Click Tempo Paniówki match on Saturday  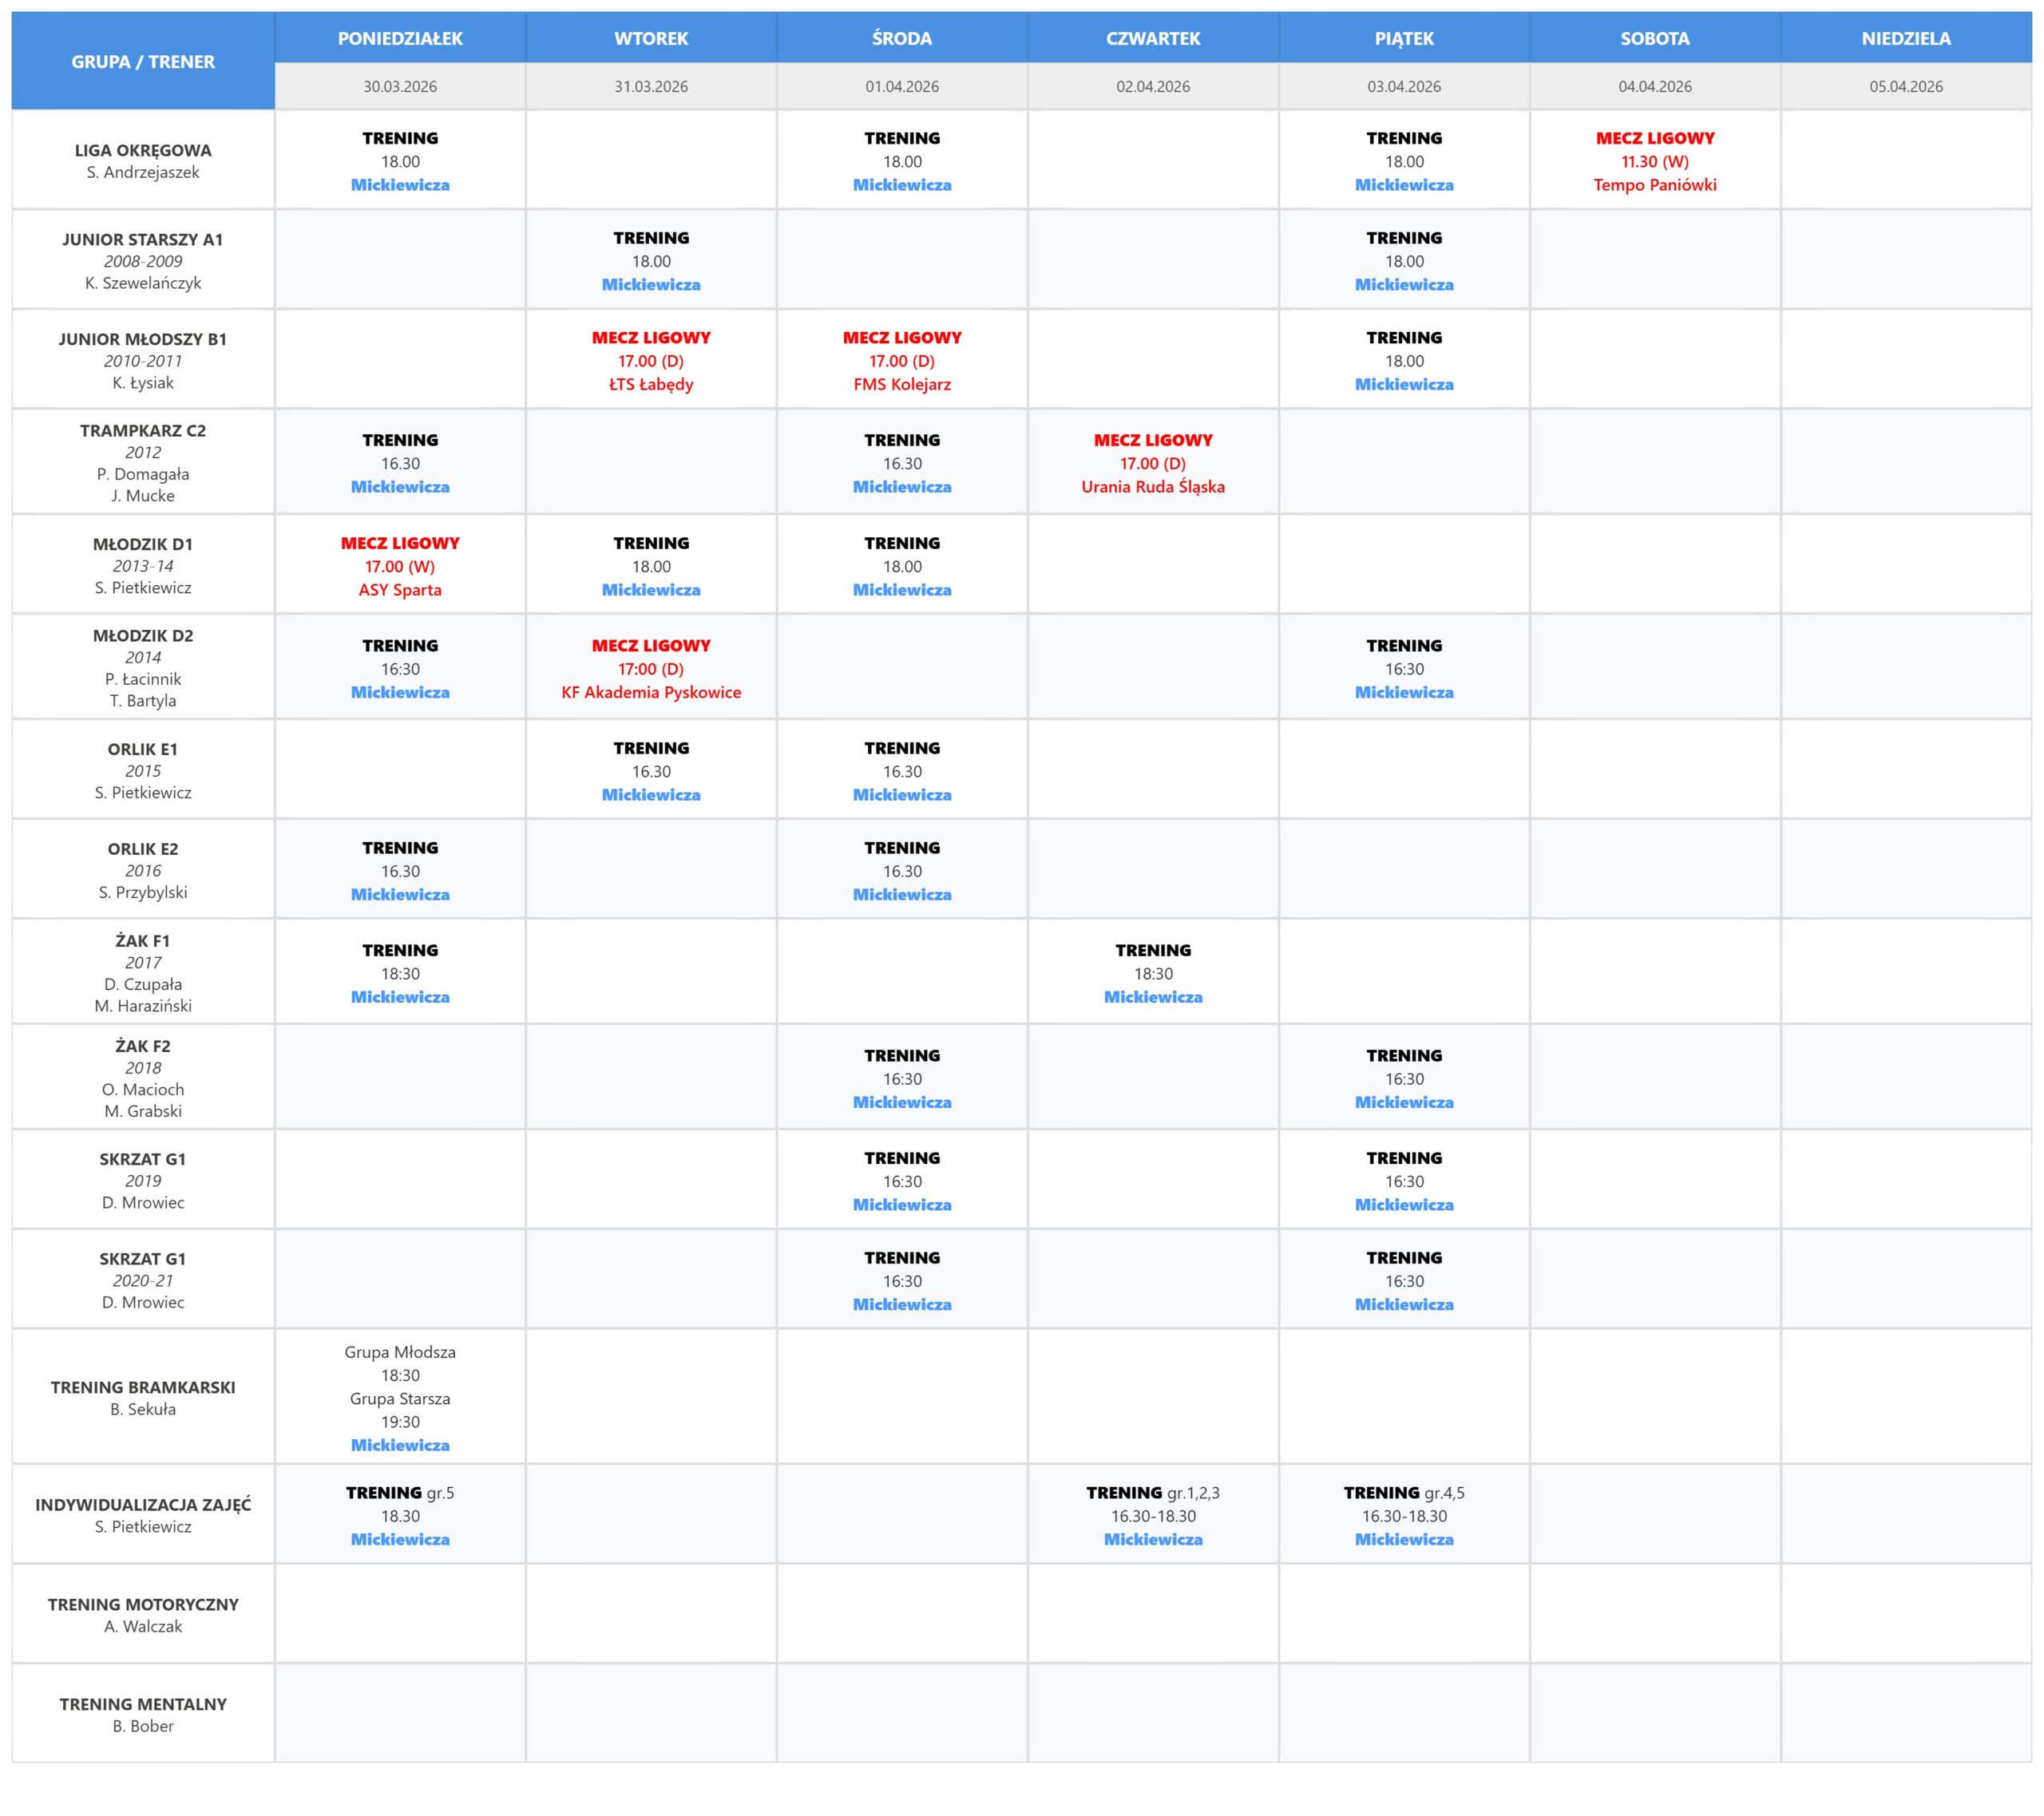tap(1655, 185)
